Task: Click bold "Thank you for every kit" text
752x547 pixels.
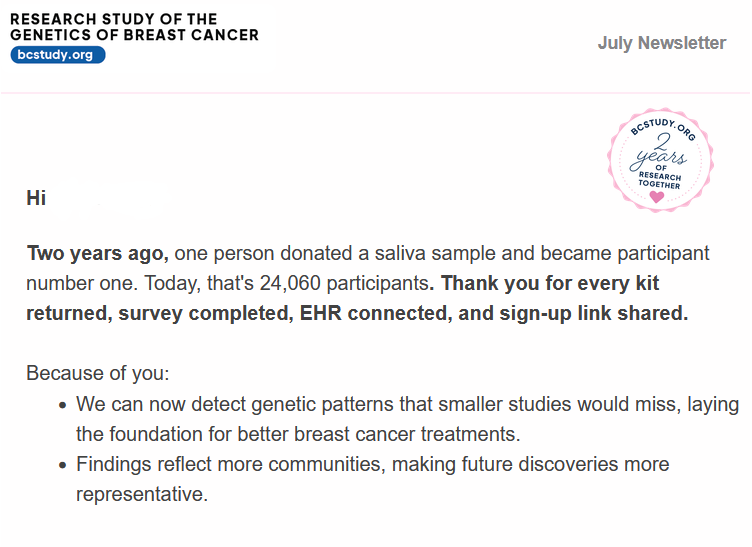Action: tap(550, 283)
